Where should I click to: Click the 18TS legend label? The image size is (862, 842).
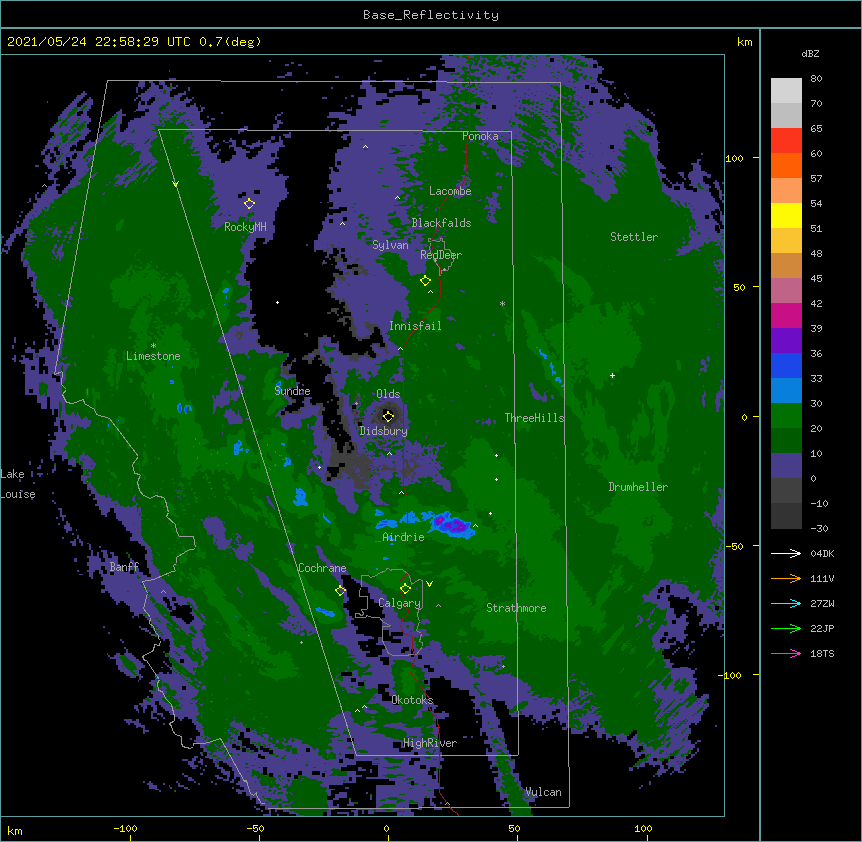pos(822,653)
